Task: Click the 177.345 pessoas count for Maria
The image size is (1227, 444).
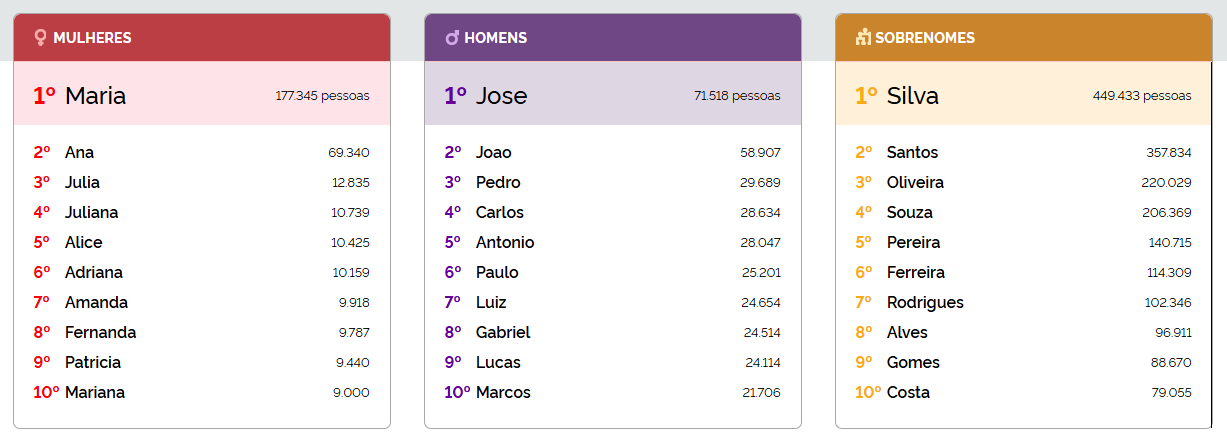Action: (322, 96)
